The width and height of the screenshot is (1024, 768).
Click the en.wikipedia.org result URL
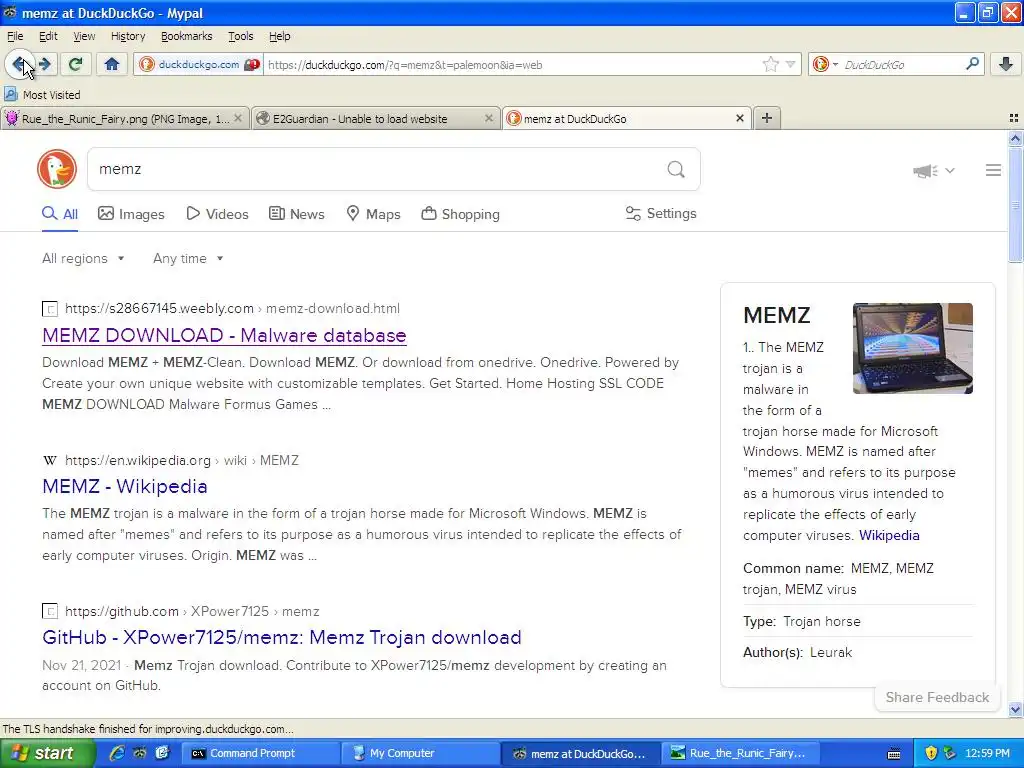coord(182,460)
